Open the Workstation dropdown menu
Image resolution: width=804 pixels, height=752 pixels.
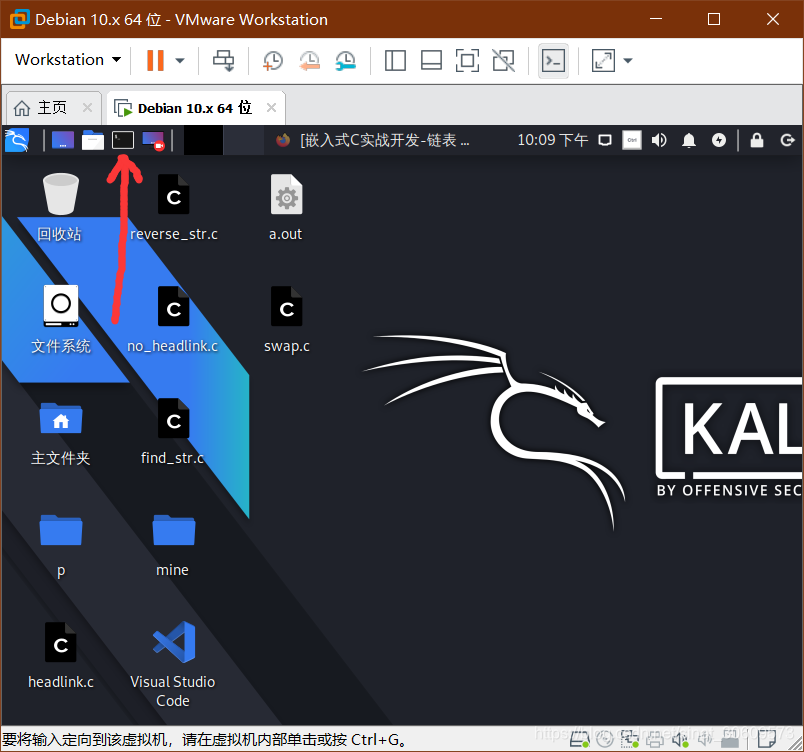click(68, 60)
